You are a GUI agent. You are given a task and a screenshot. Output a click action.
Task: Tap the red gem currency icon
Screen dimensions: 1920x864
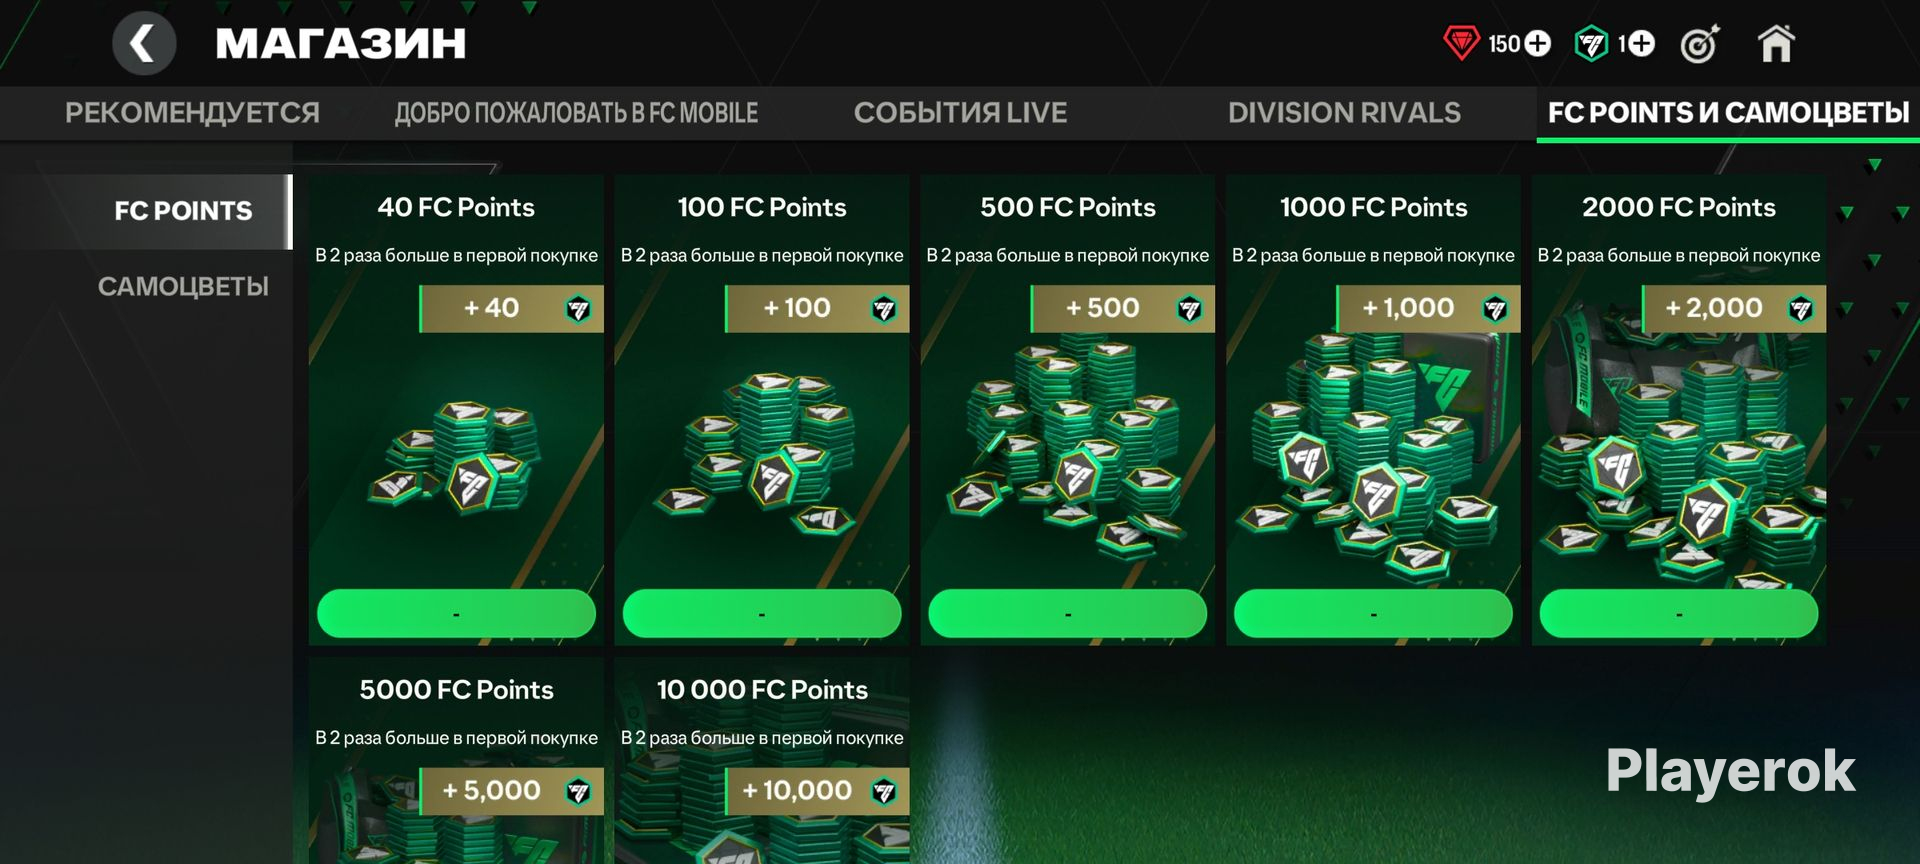tap(1461, 43)
